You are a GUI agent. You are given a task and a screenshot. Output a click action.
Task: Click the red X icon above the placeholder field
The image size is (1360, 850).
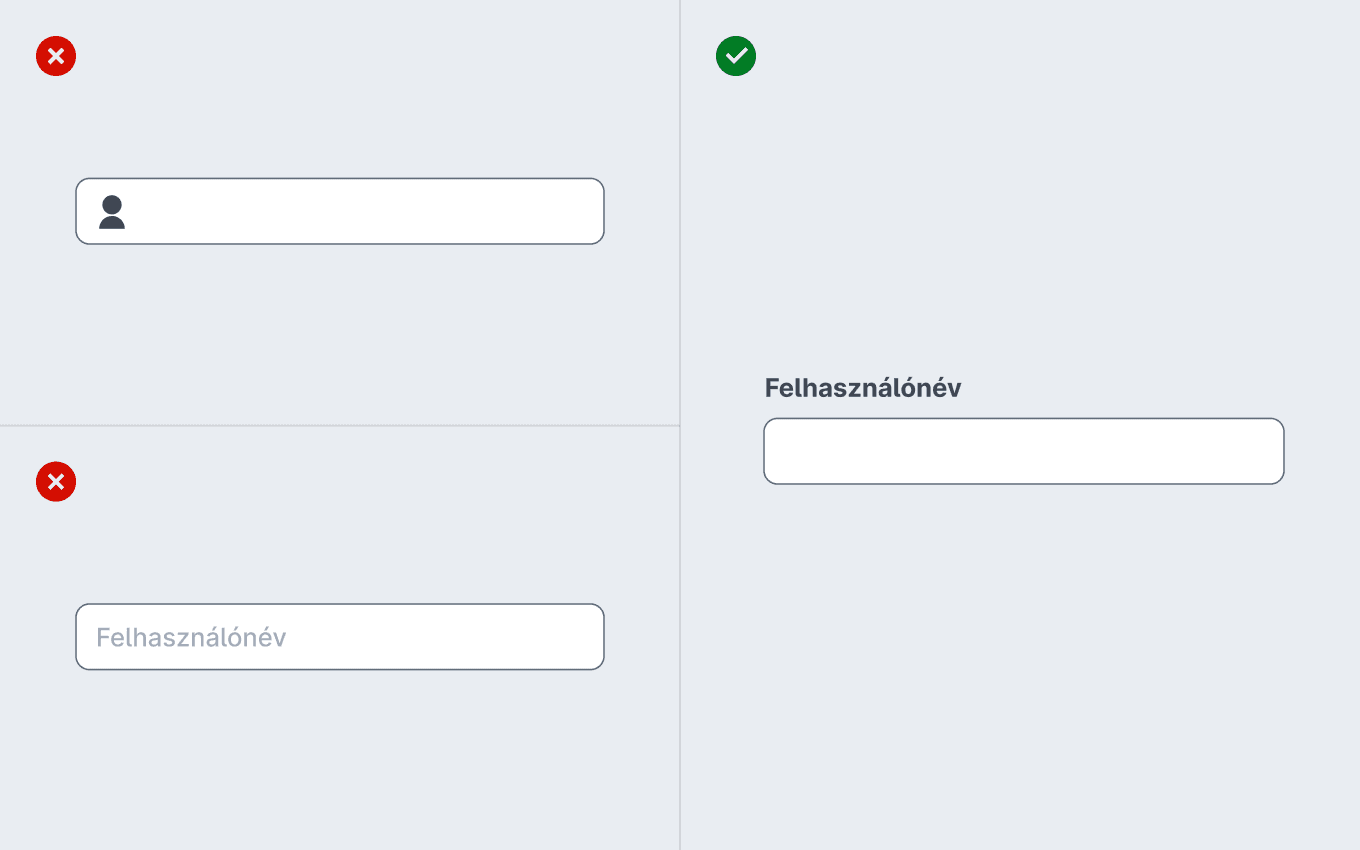pos(56,482)
